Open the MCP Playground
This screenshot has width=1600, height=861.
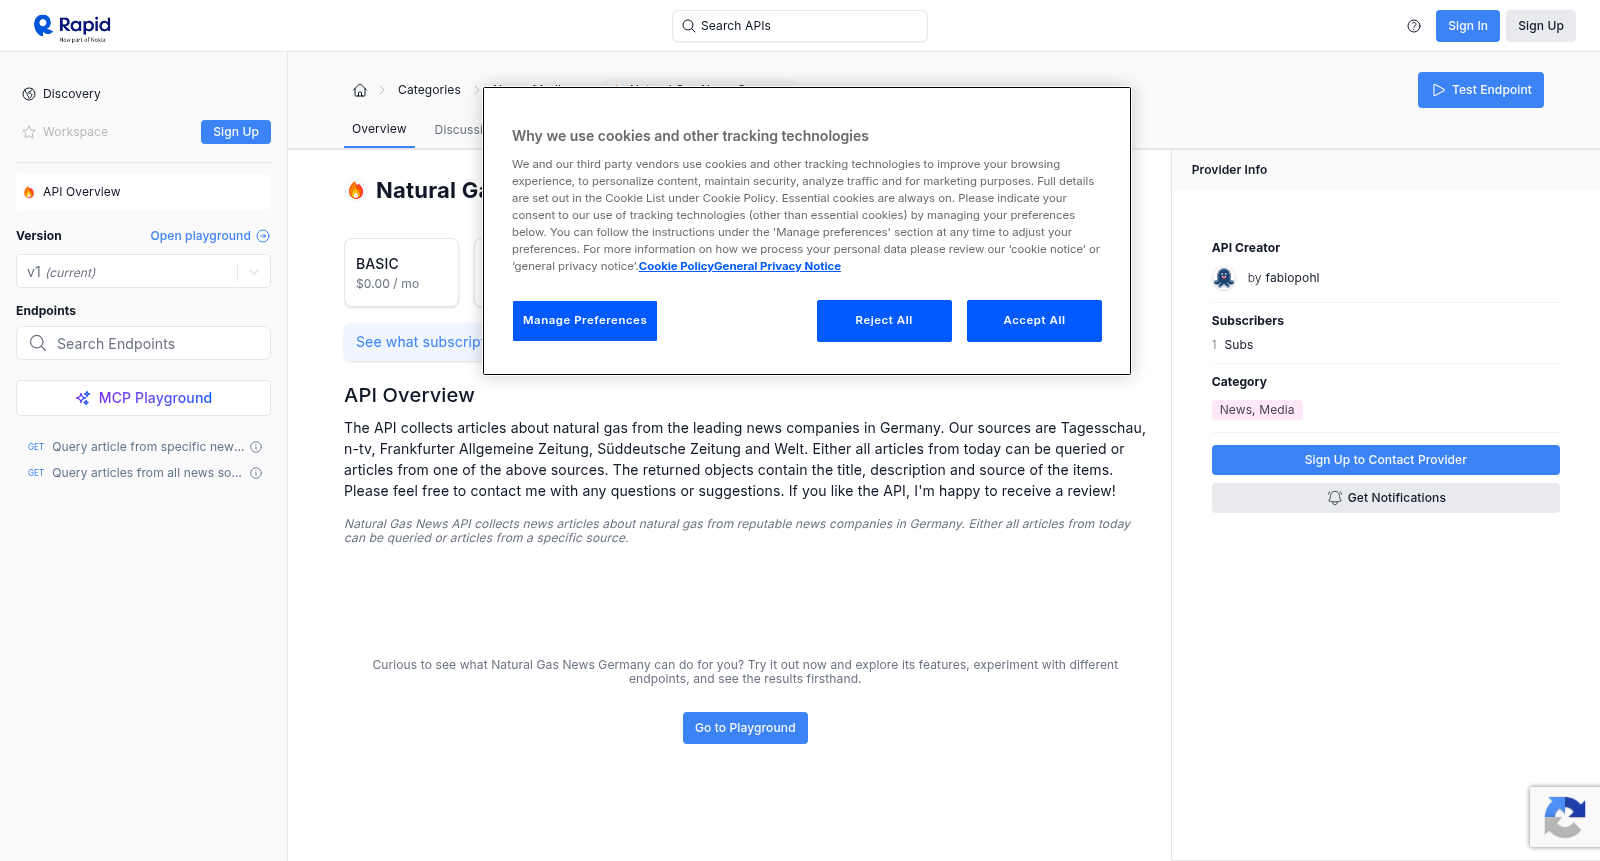point(143,398)
